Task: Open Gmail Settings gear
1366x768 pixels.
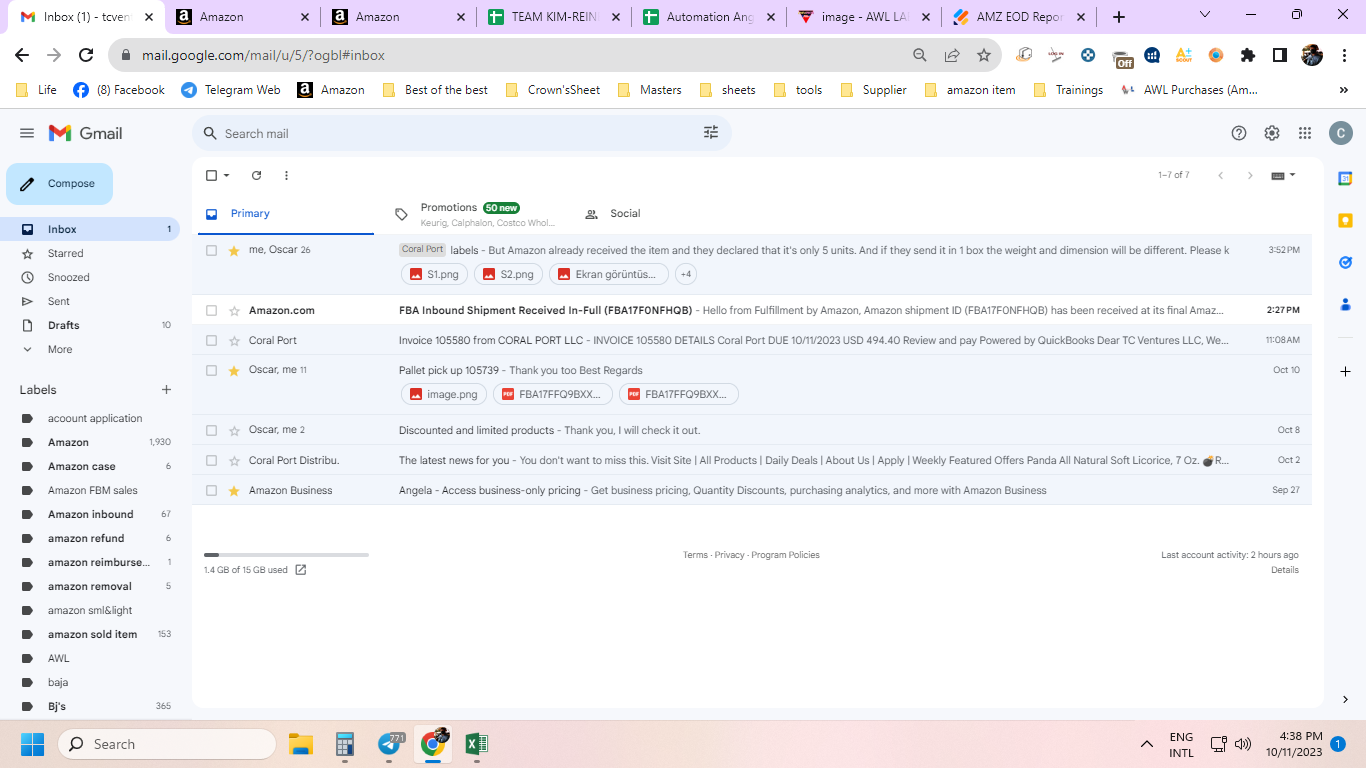Action: [1272, 133]
